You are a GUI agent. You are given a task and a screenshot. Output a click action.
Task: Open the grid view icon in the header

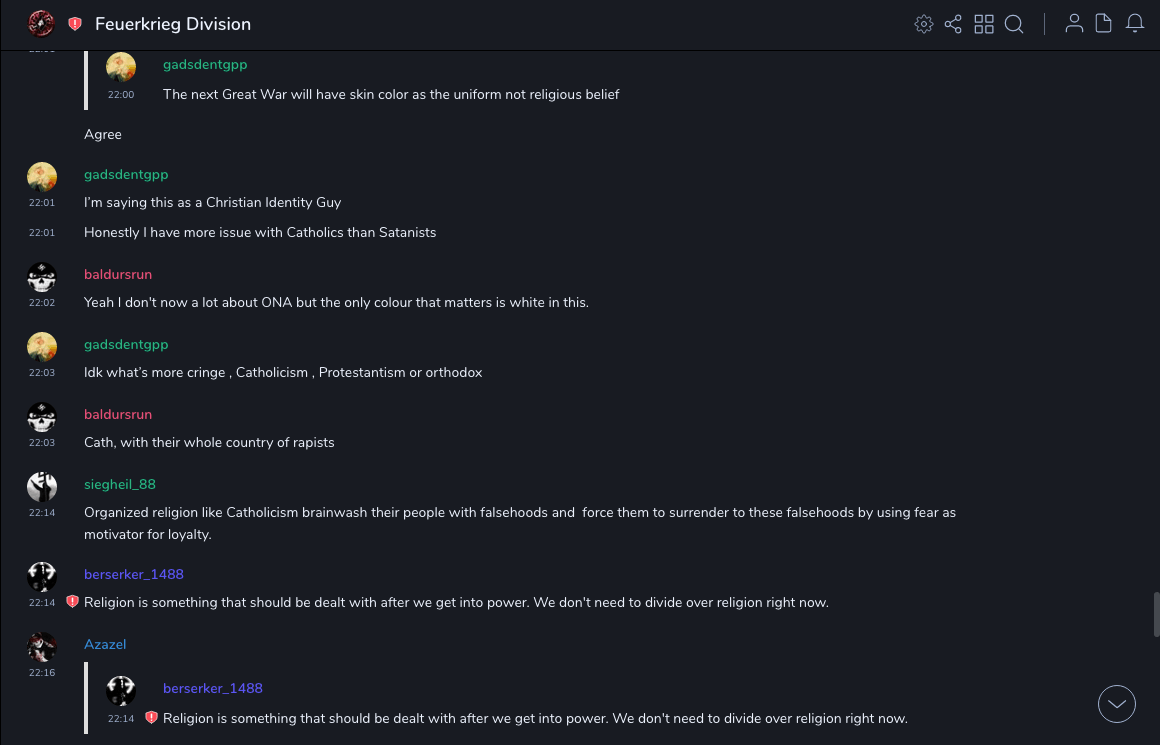(x=984, y=24)
